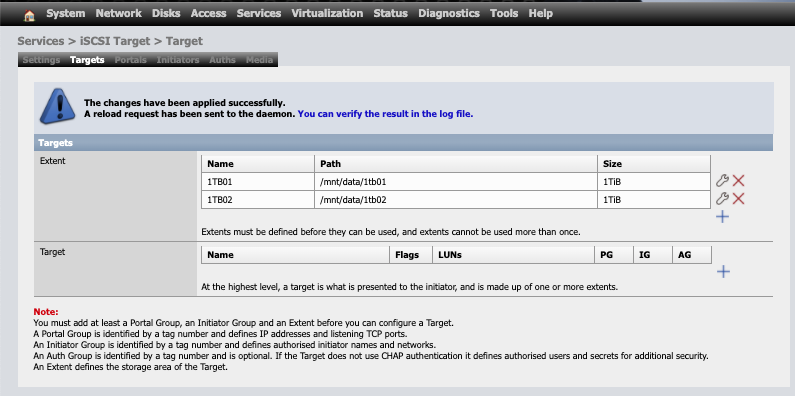
Task: Click the 1TB01 extent name cell
Action: coord(258,182)
